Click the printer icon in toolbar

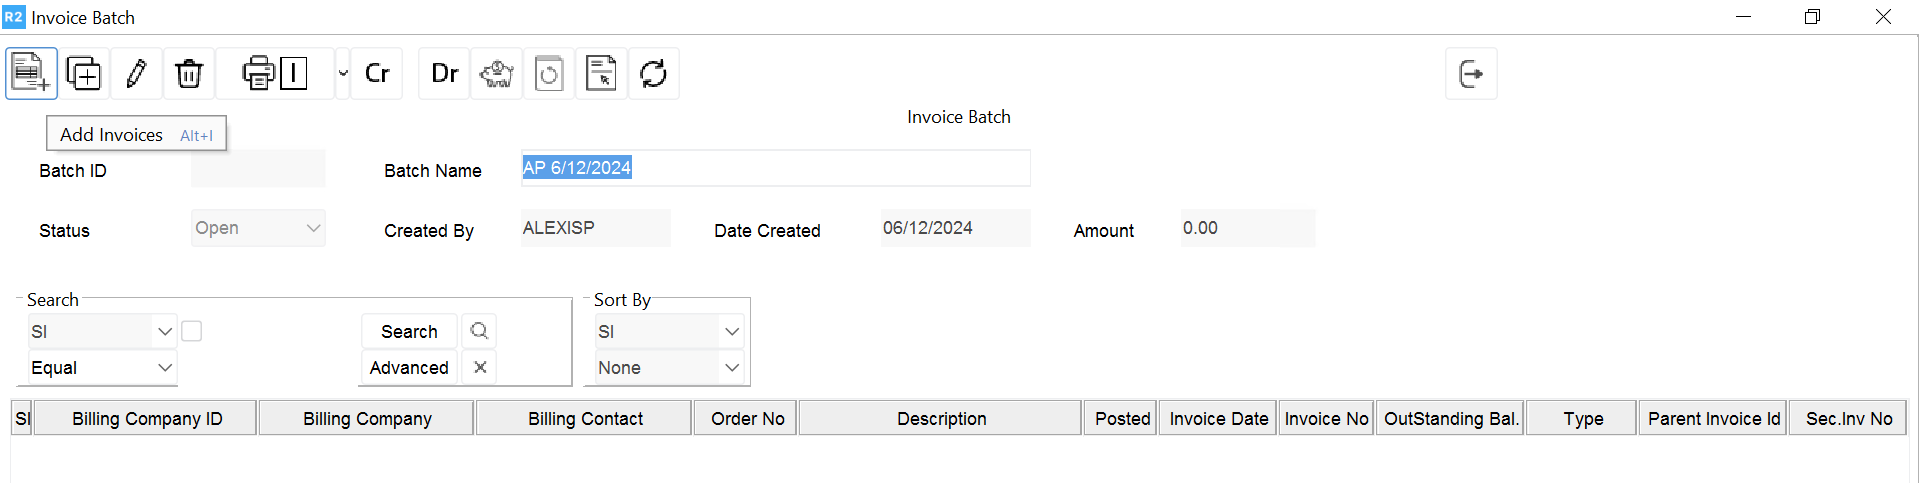tap(258, 73)
